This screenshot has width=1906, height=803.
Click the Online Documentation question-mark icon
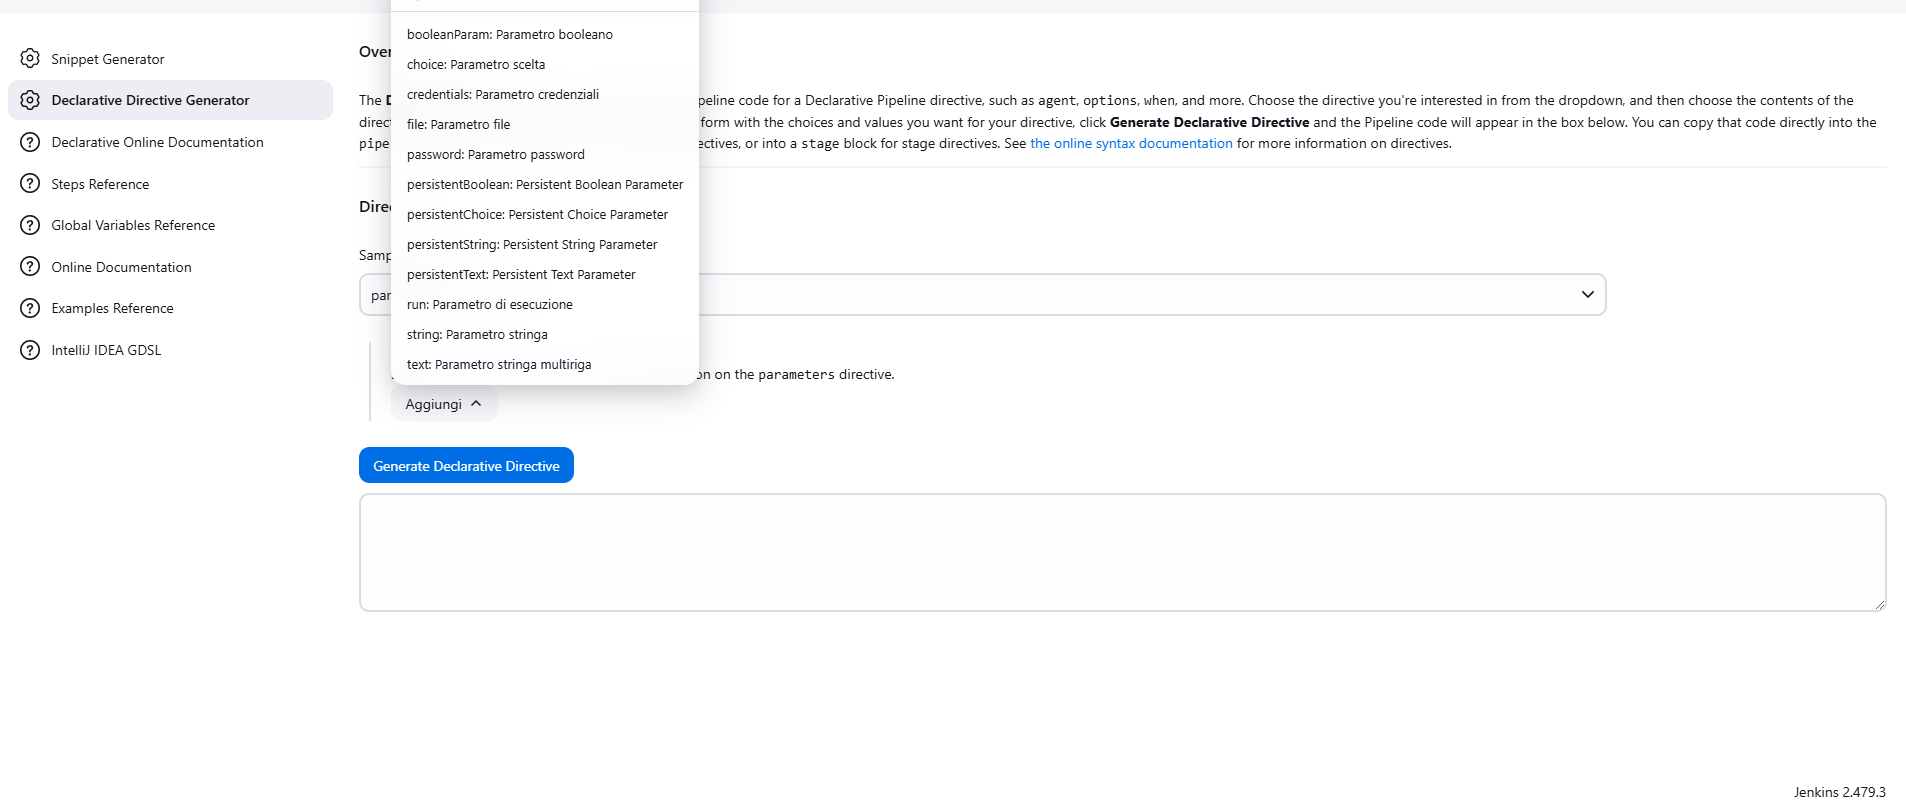30,267
